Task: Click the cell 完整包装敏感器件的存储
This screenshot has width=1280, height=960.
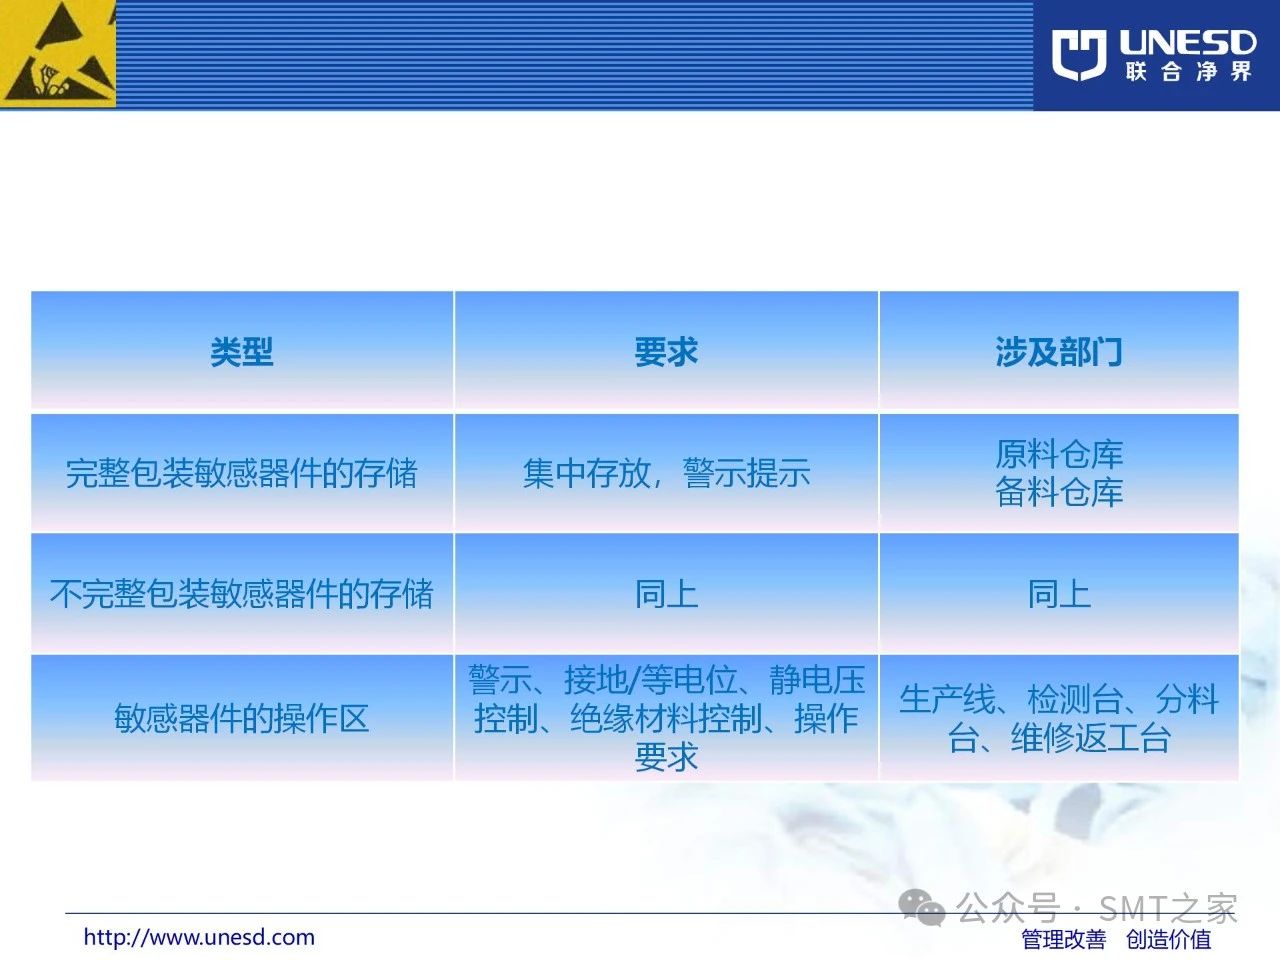Action: coord(242,472)
